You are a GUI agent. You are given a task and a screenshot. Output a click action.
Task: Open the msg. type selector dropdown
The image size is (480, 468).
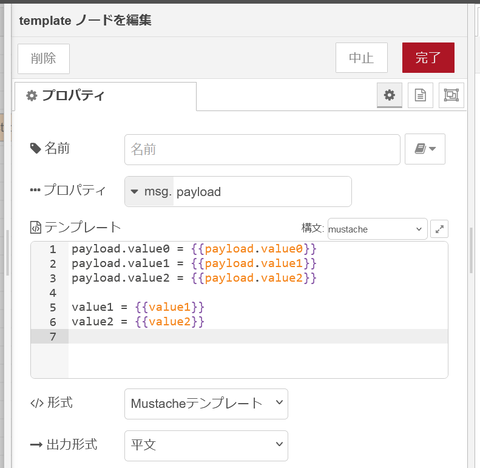[149, 192]
